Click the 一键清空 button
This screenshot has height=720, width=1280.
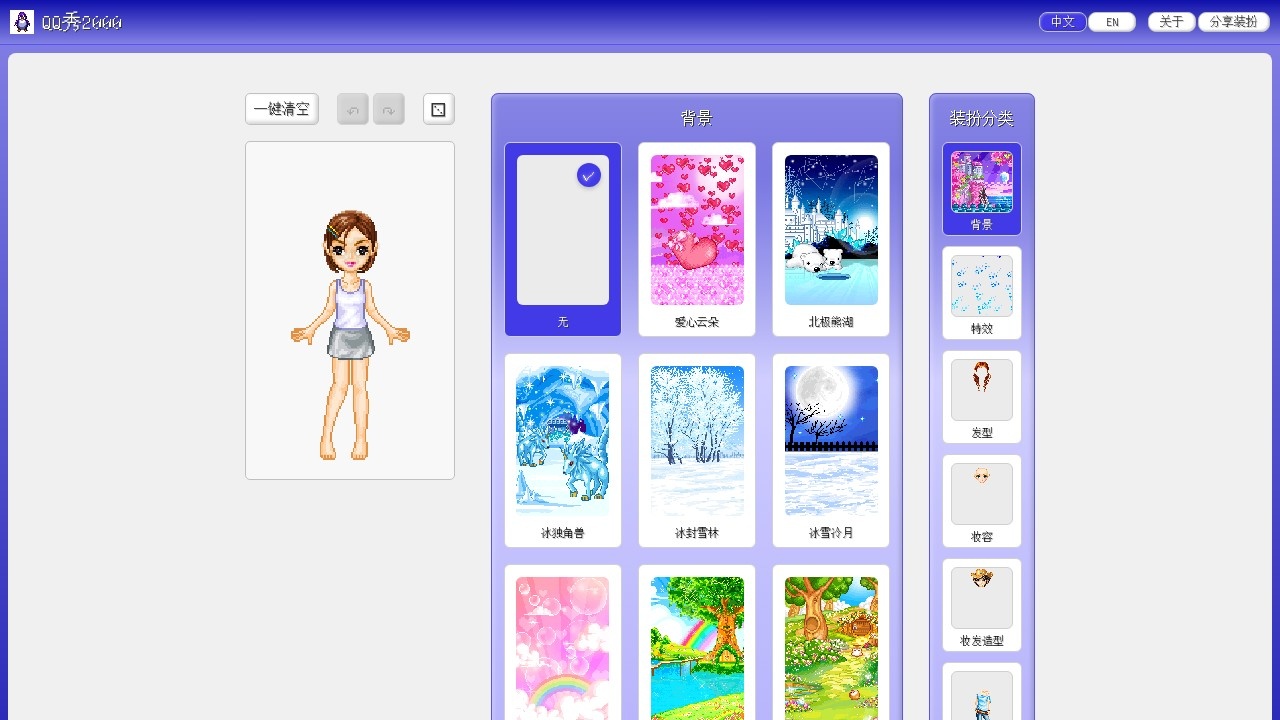(282, 109)
